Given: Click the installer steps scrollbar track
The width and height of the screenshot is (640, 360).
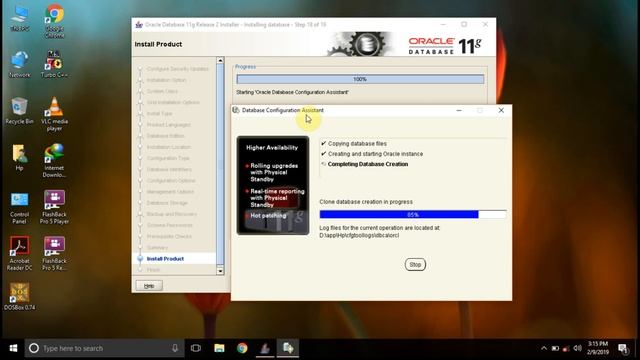Looking at the screenshot, I should 220,166.
